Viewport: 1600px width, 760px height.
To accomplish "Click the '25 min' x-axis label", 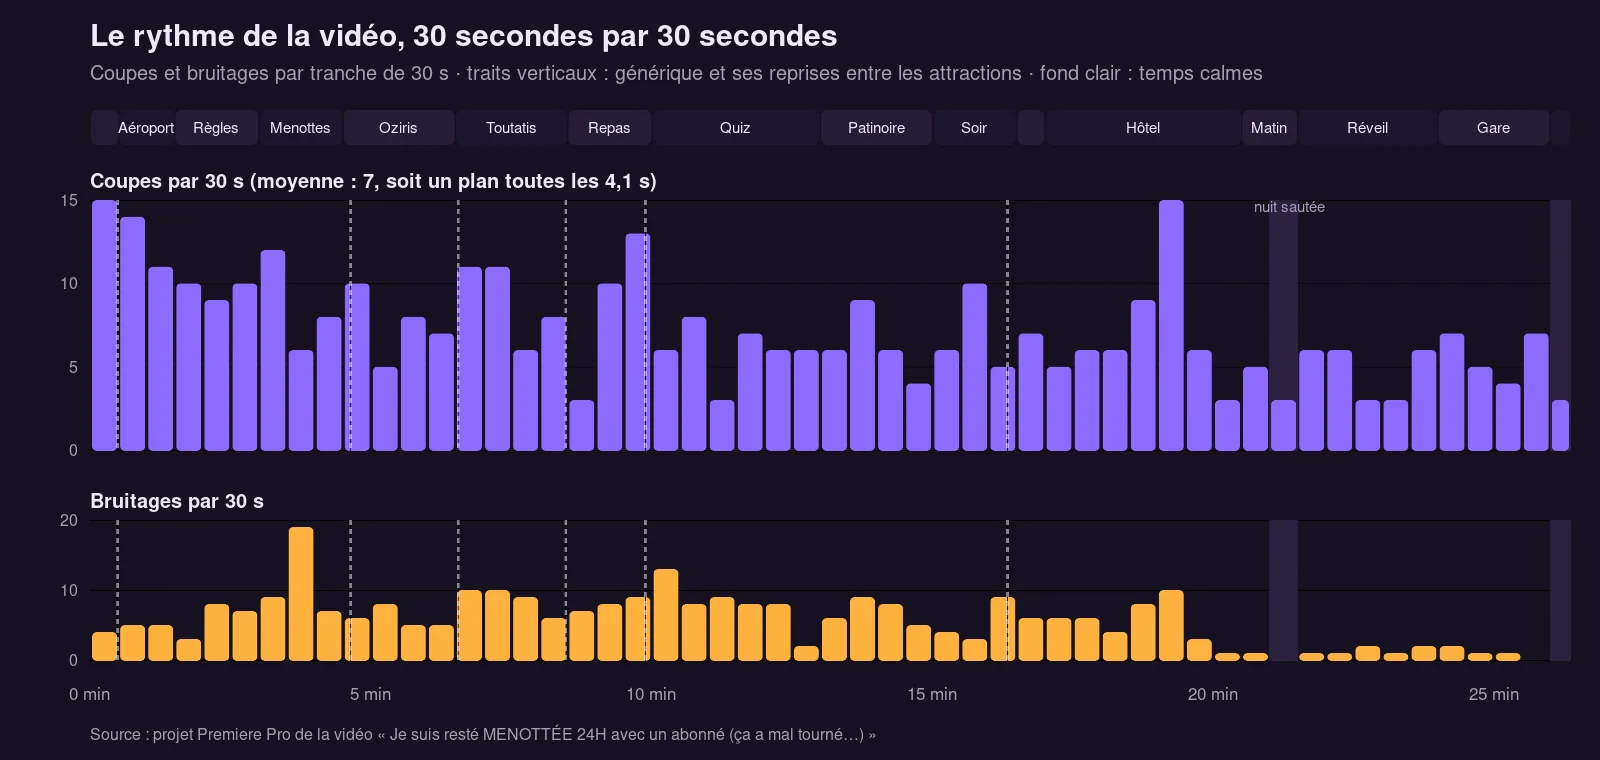I will (x=1494, y=694).
